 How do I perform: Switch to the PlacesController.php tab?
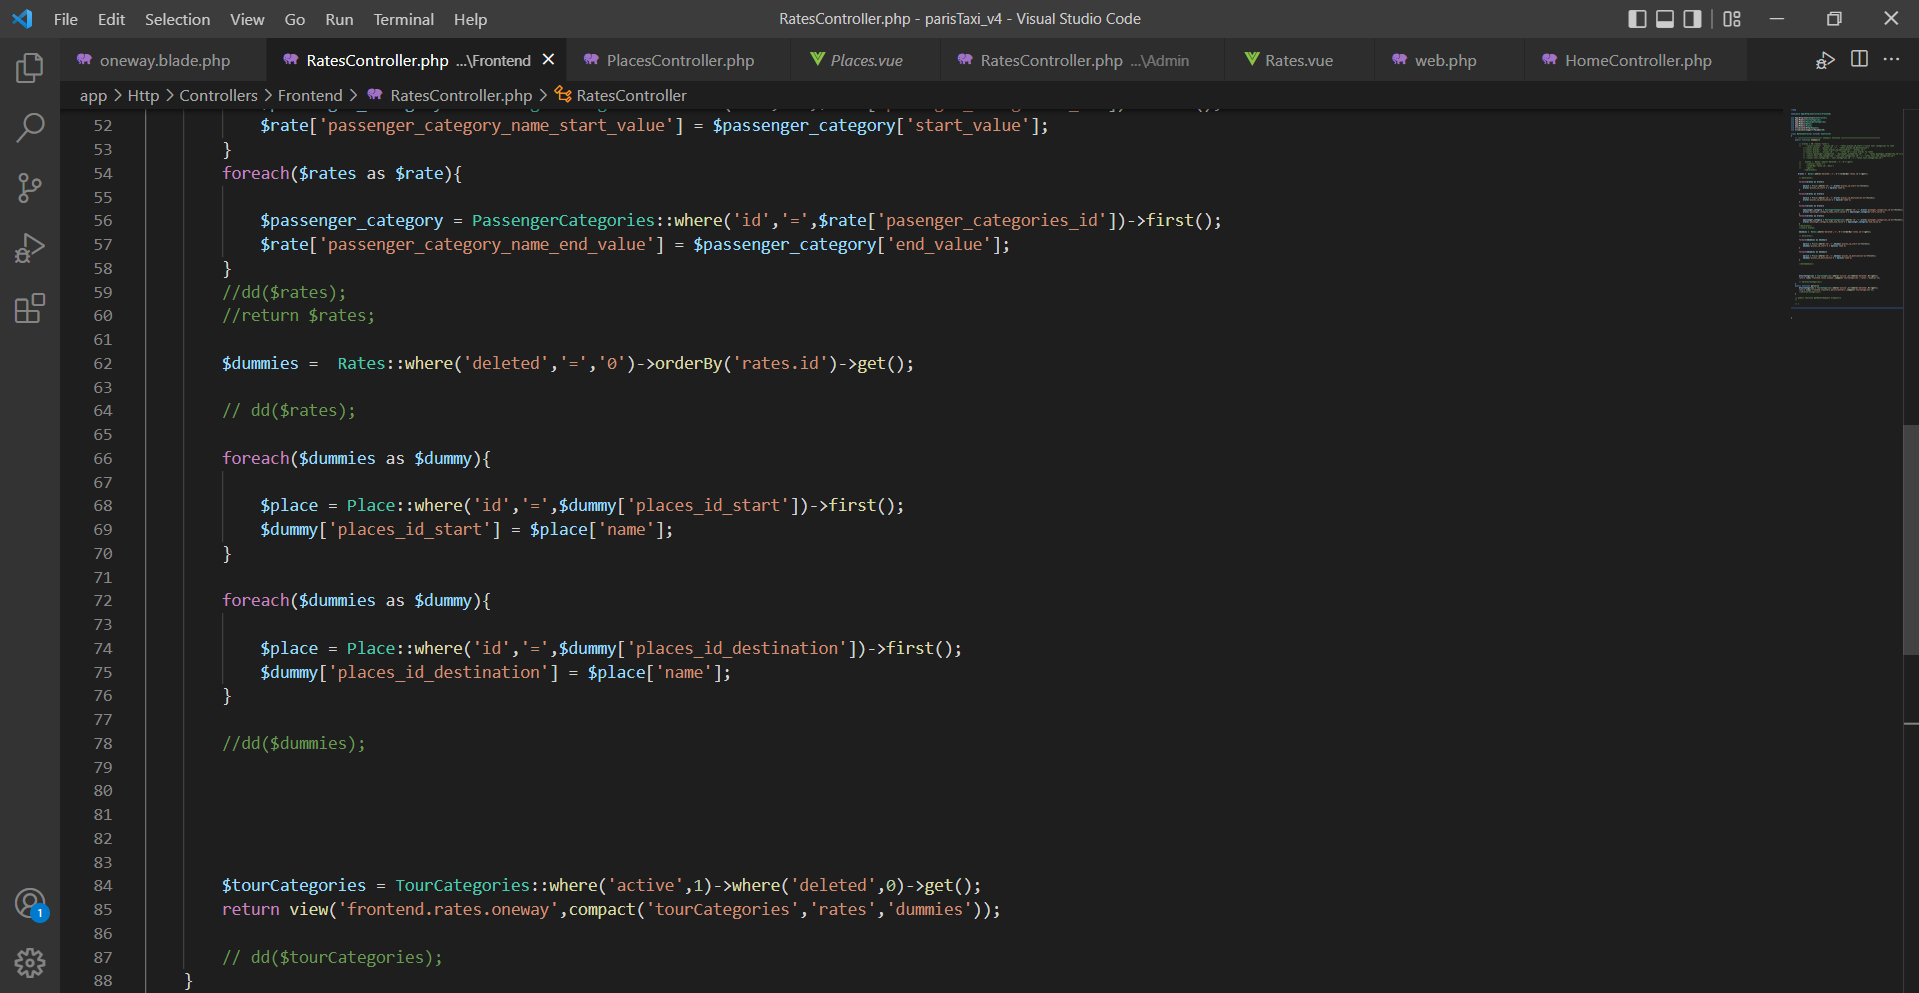click(x=680, y=61)
